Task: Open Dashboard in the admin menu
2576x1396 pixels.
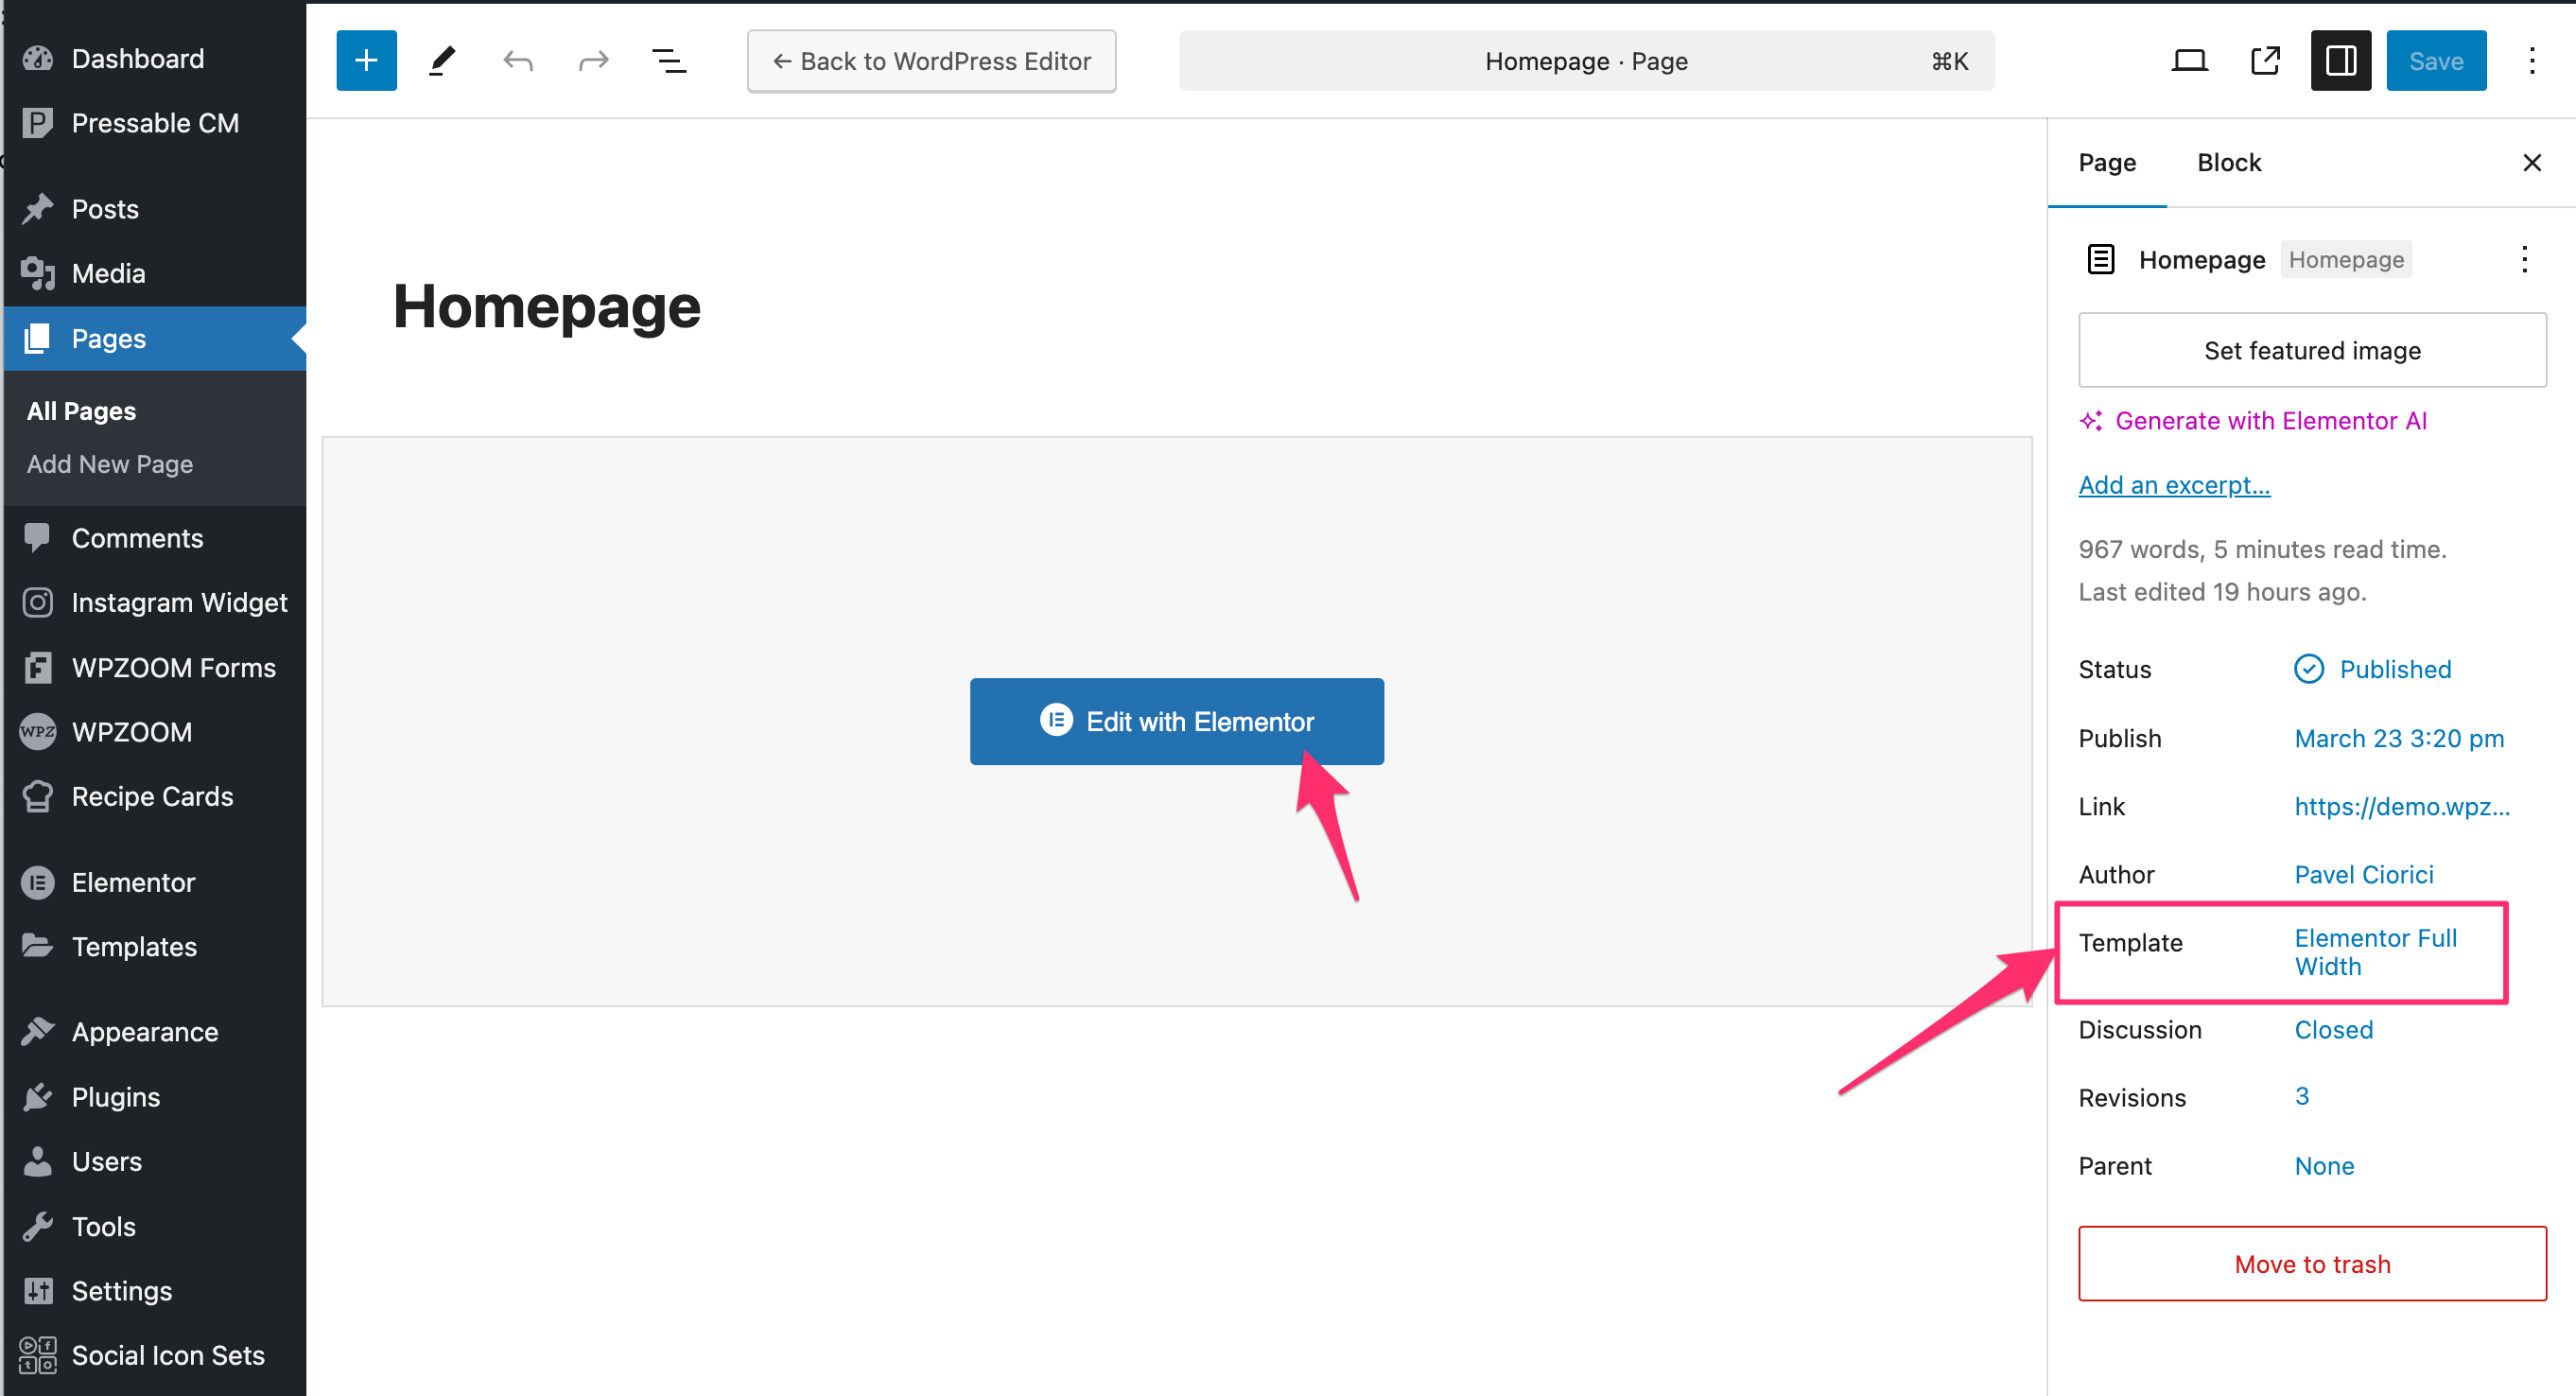Action: tap(155, 59)
